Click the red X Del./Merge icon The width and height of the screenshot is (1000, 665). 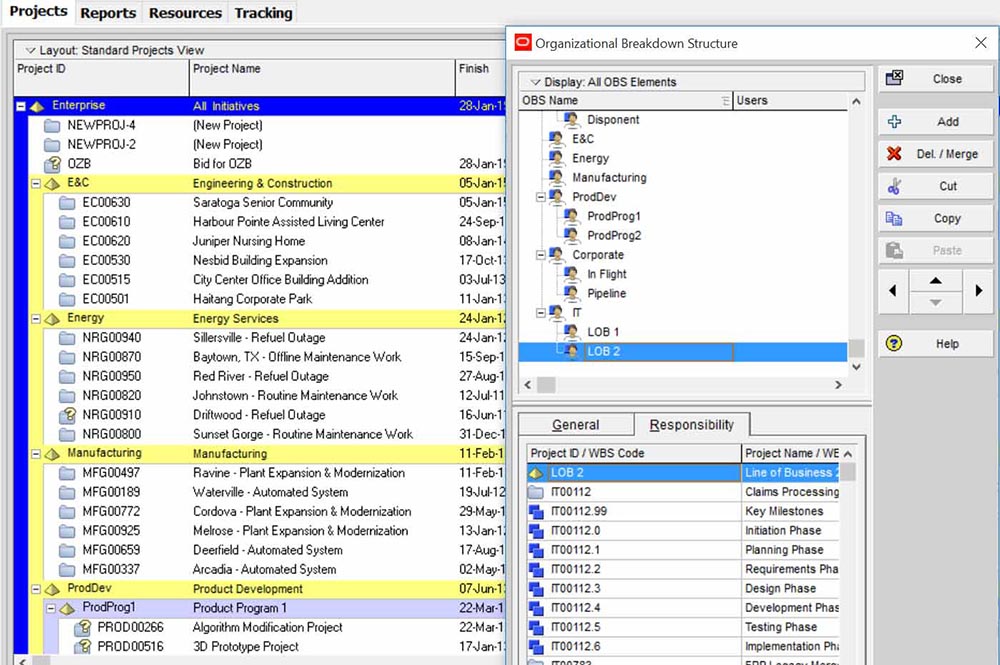tap(894, 154)
